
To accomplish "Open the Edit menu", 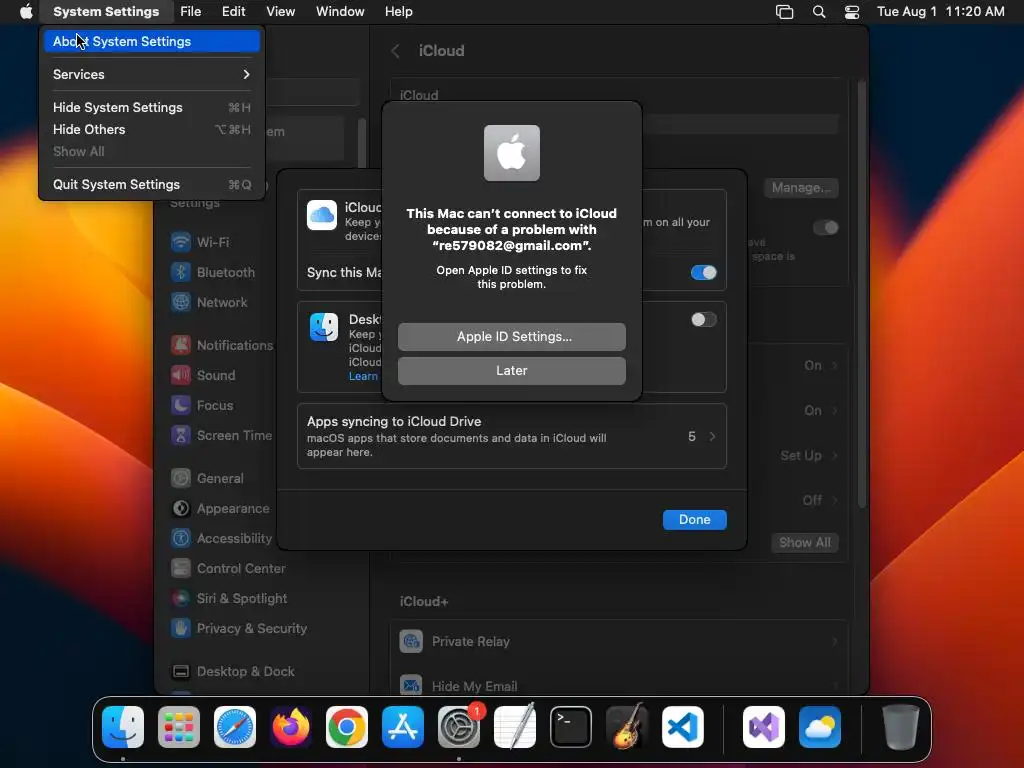I will click(x=233, y=12).
